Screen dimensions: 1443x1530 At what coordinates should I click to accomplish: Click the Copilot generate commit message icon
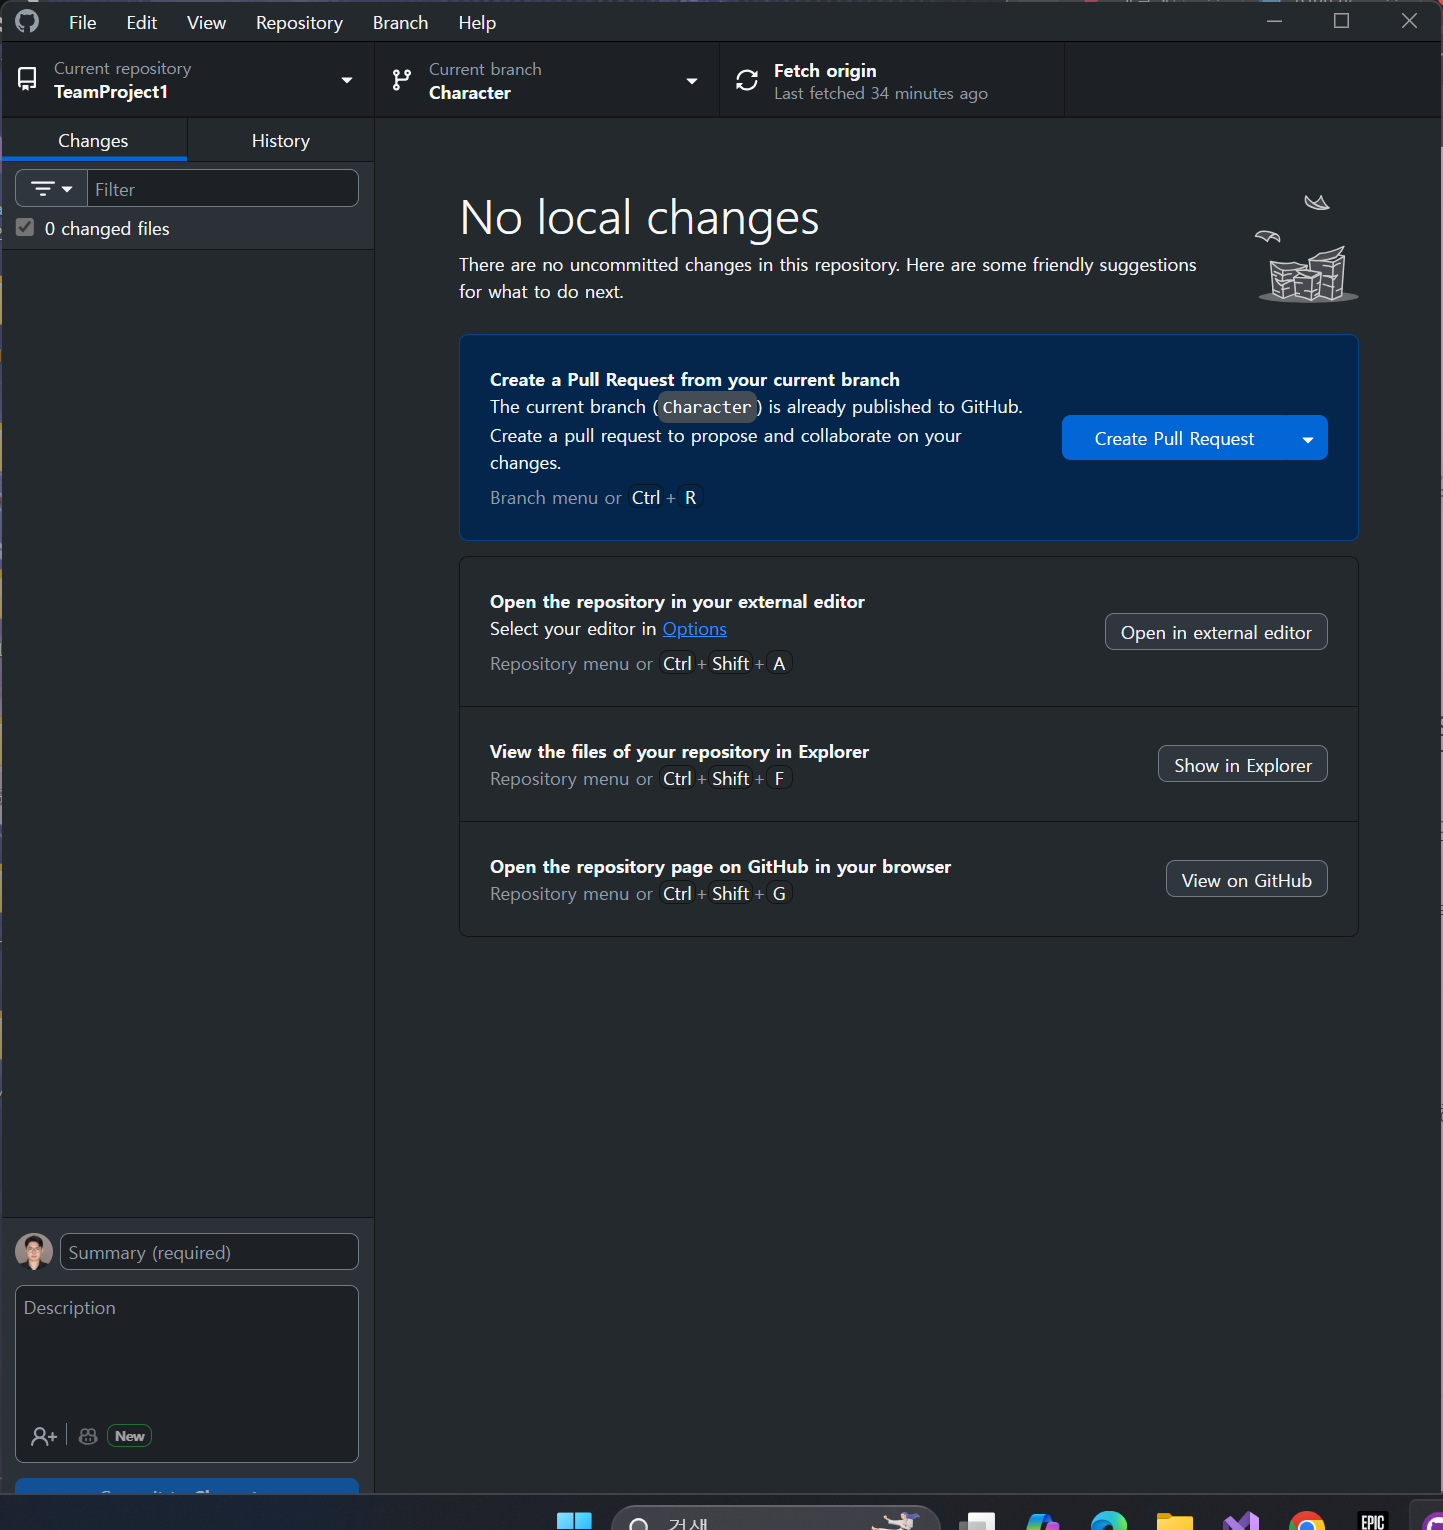pyautogui.click(x=88, y=1436)
